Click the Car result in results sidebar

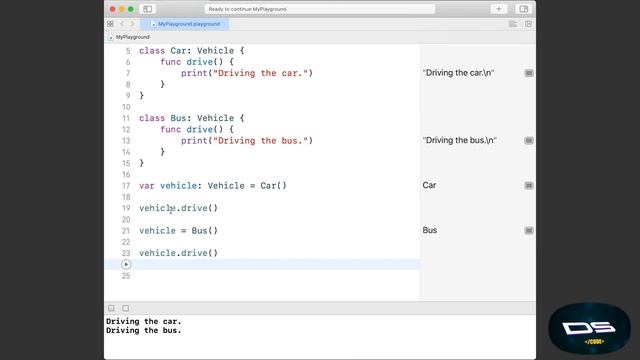tap(429, 185)
